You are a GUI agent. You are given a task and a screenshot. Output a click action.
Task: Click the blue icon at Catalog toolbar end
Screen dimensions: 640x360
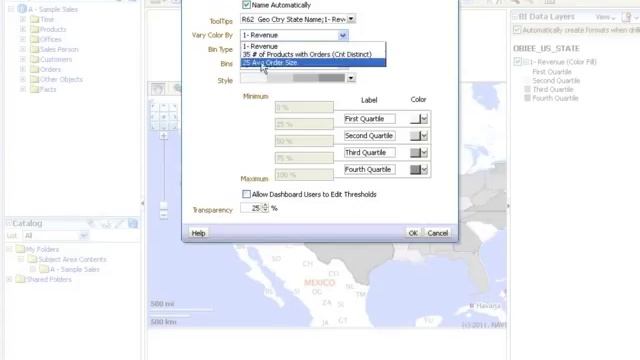133,223
